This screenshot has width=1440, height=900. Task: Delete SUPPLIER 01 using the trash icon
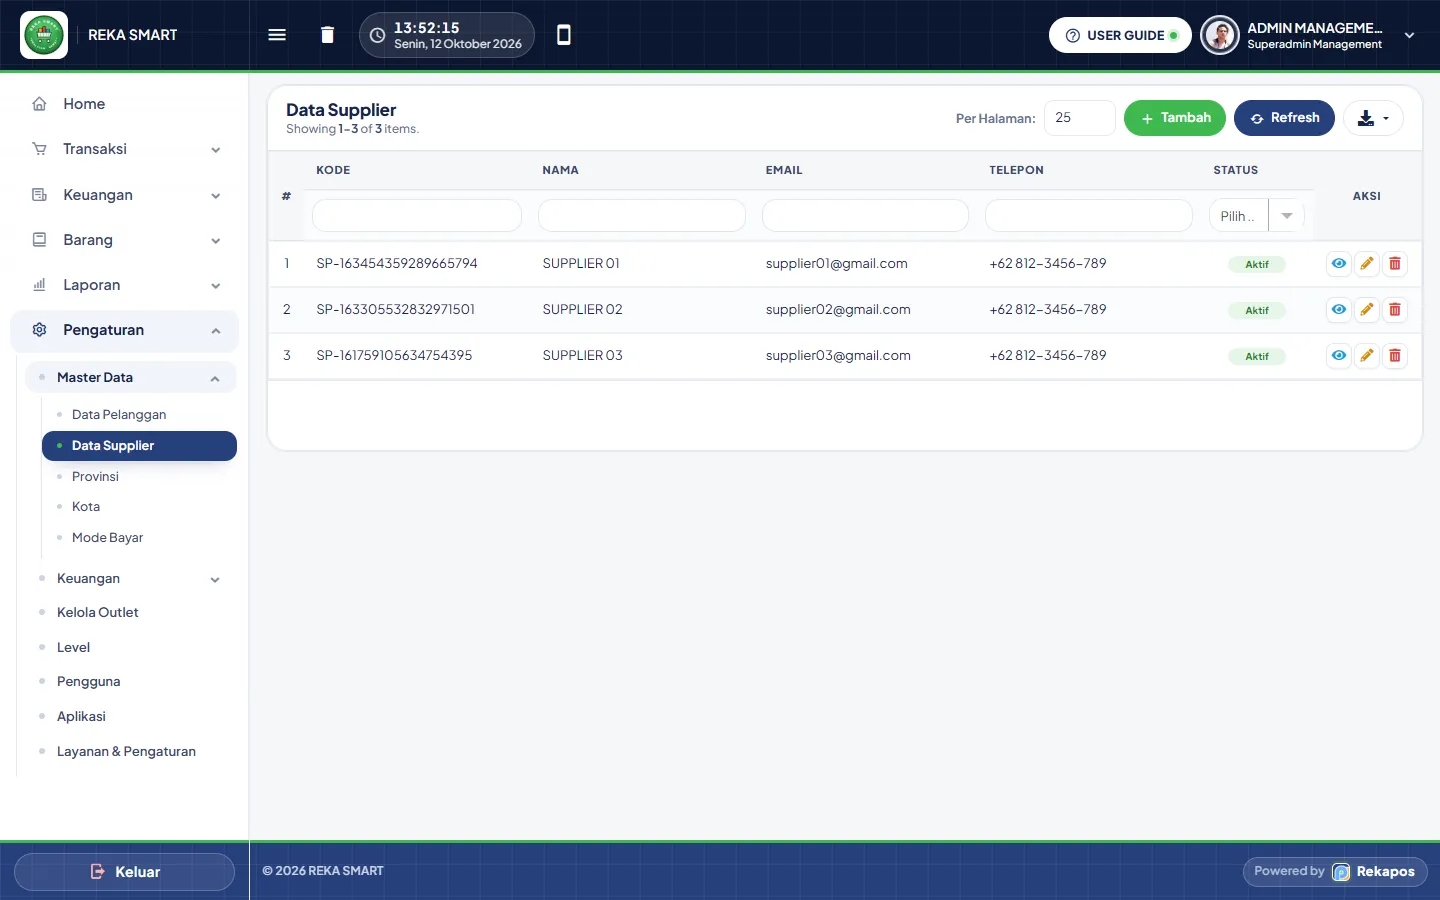coord(1394,264)
